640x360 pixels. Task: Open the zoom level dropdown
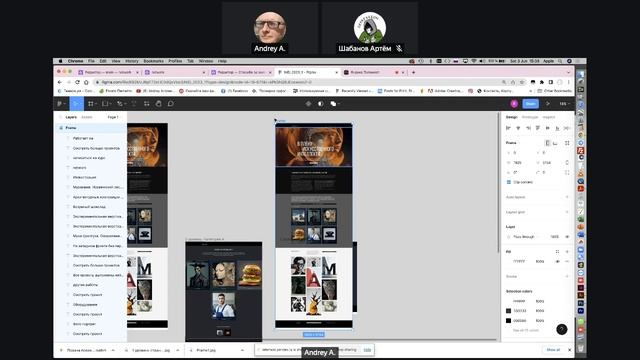point(564,104)
